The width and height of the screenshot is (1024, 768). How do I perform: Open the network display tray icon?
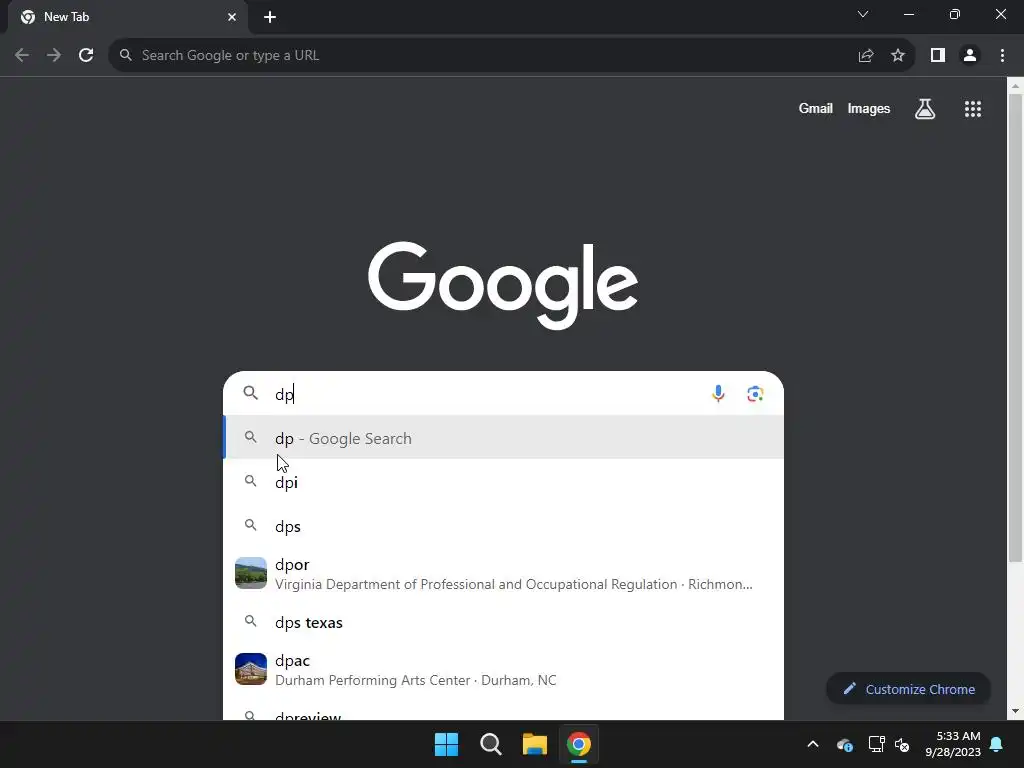(876, 744)
